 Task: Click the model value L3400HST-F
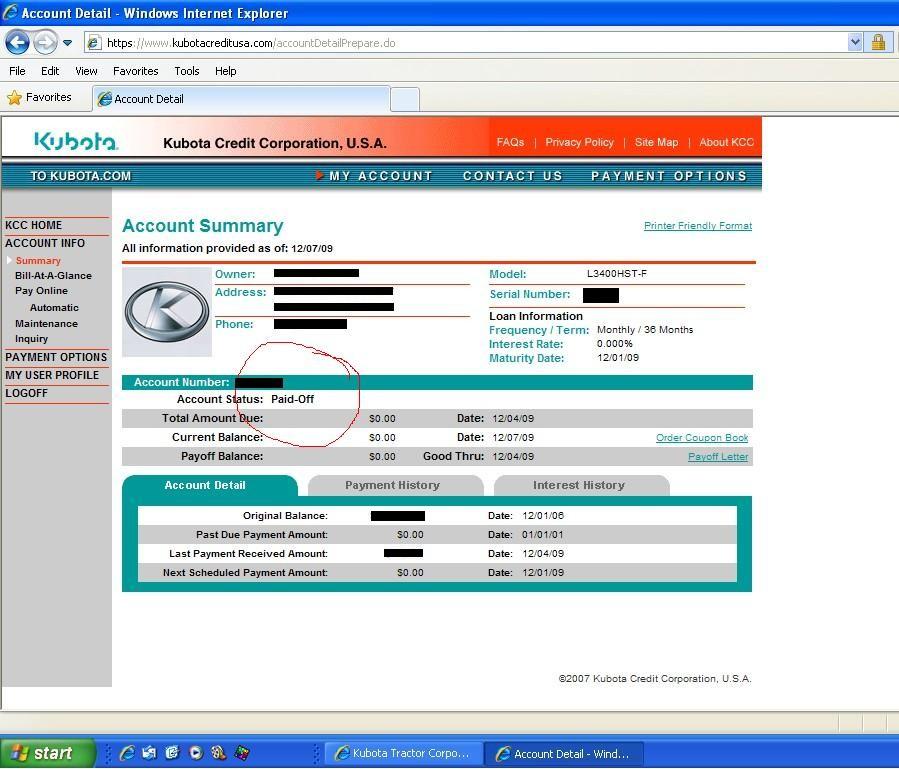616,274
